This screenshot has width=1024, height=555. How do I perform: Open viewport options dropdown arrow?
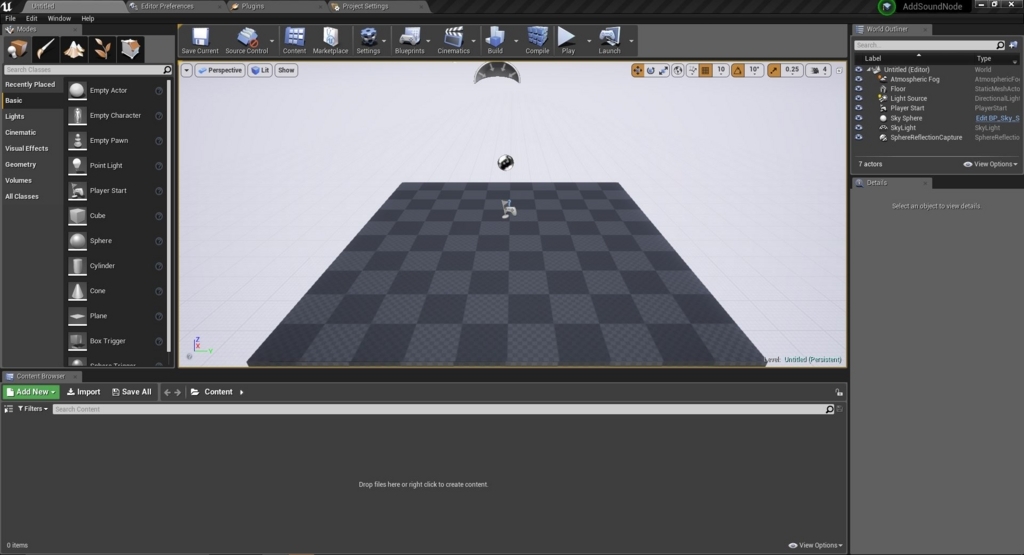tap(187, 70)
